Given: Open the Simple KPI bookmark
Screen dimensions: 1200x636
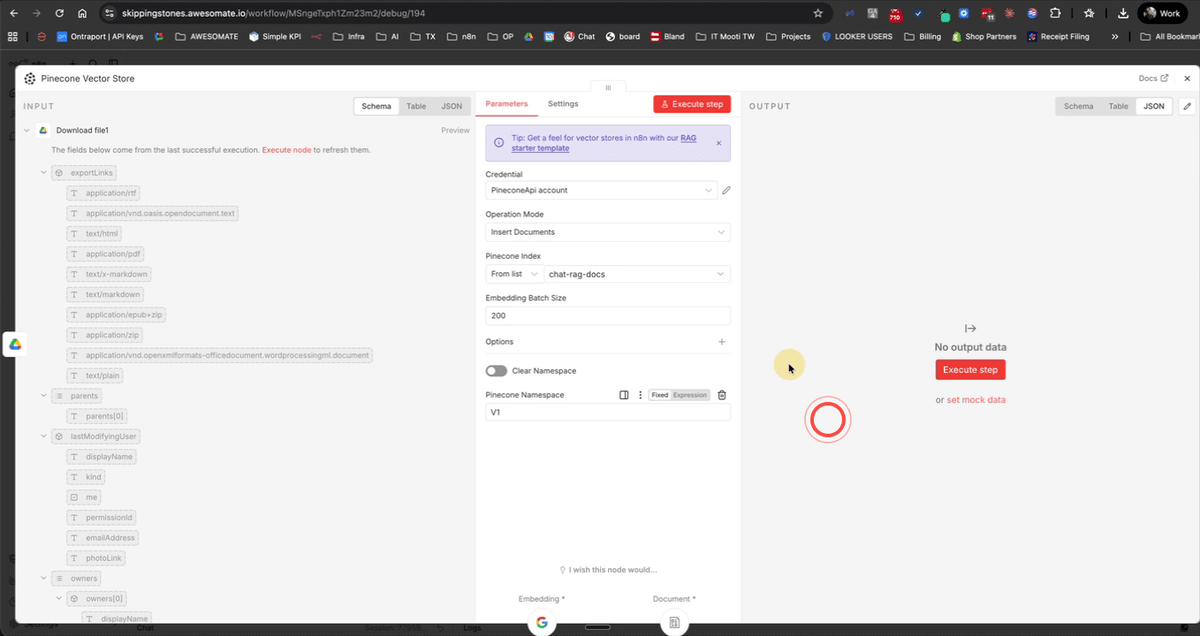Looking at the screenshot, I should coord(275,36).
